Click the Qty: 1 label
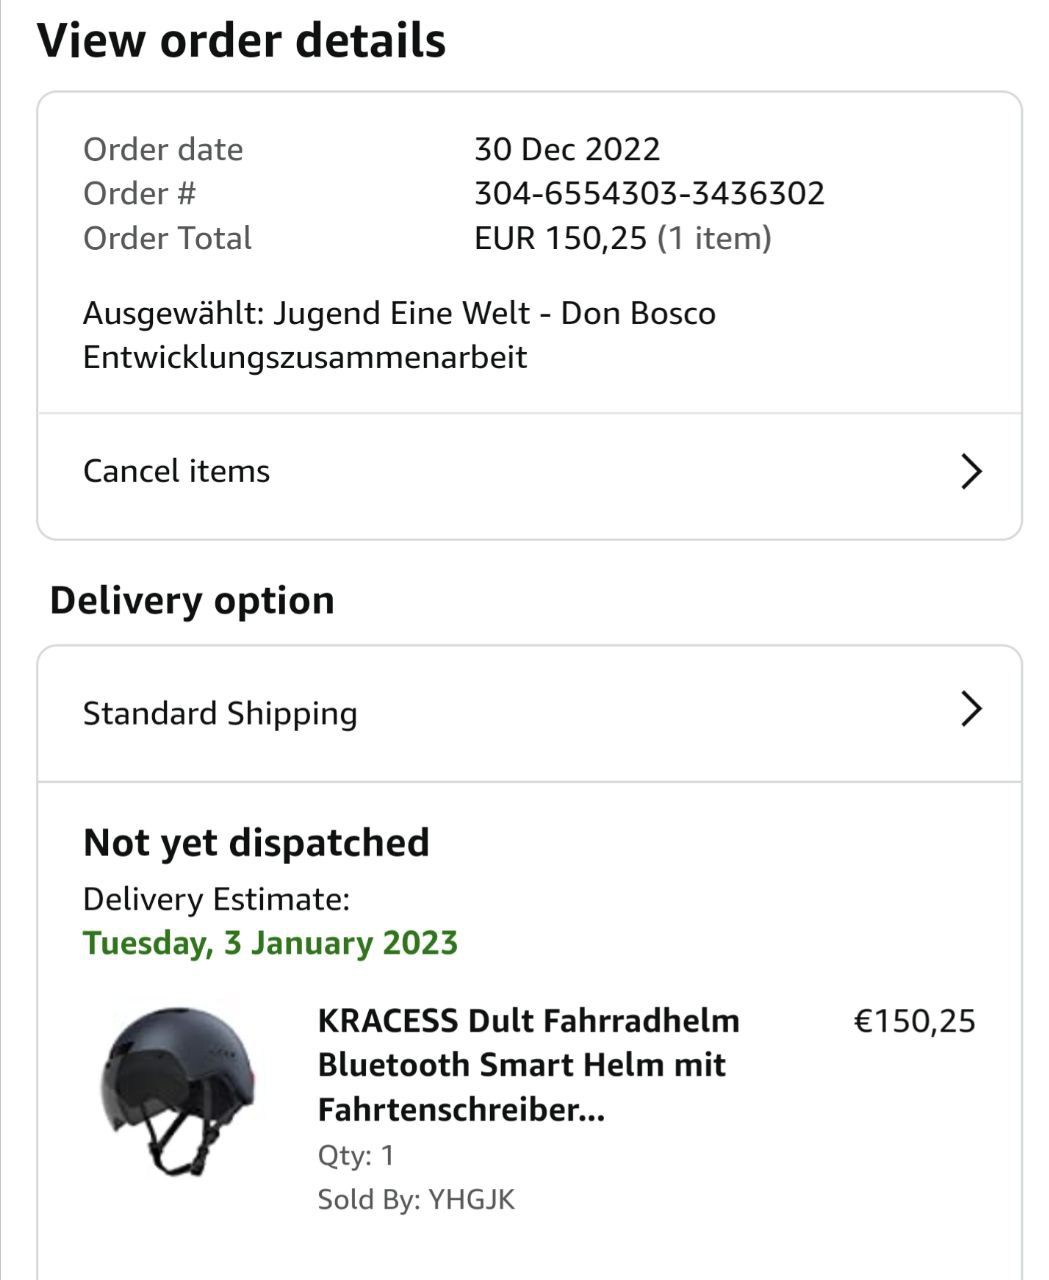1049x1280 pixels. pyautogui.click(x=356, y=1155)
